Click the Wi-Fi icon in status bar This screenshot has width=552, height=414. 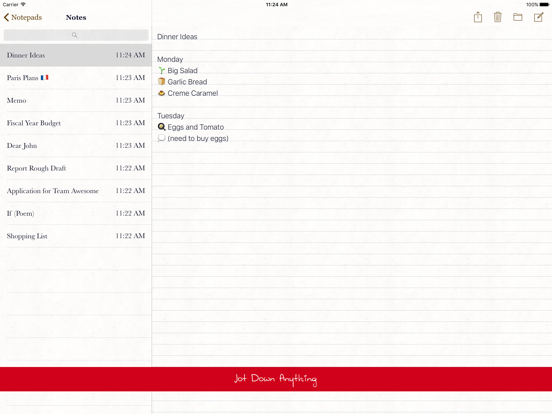23,4
